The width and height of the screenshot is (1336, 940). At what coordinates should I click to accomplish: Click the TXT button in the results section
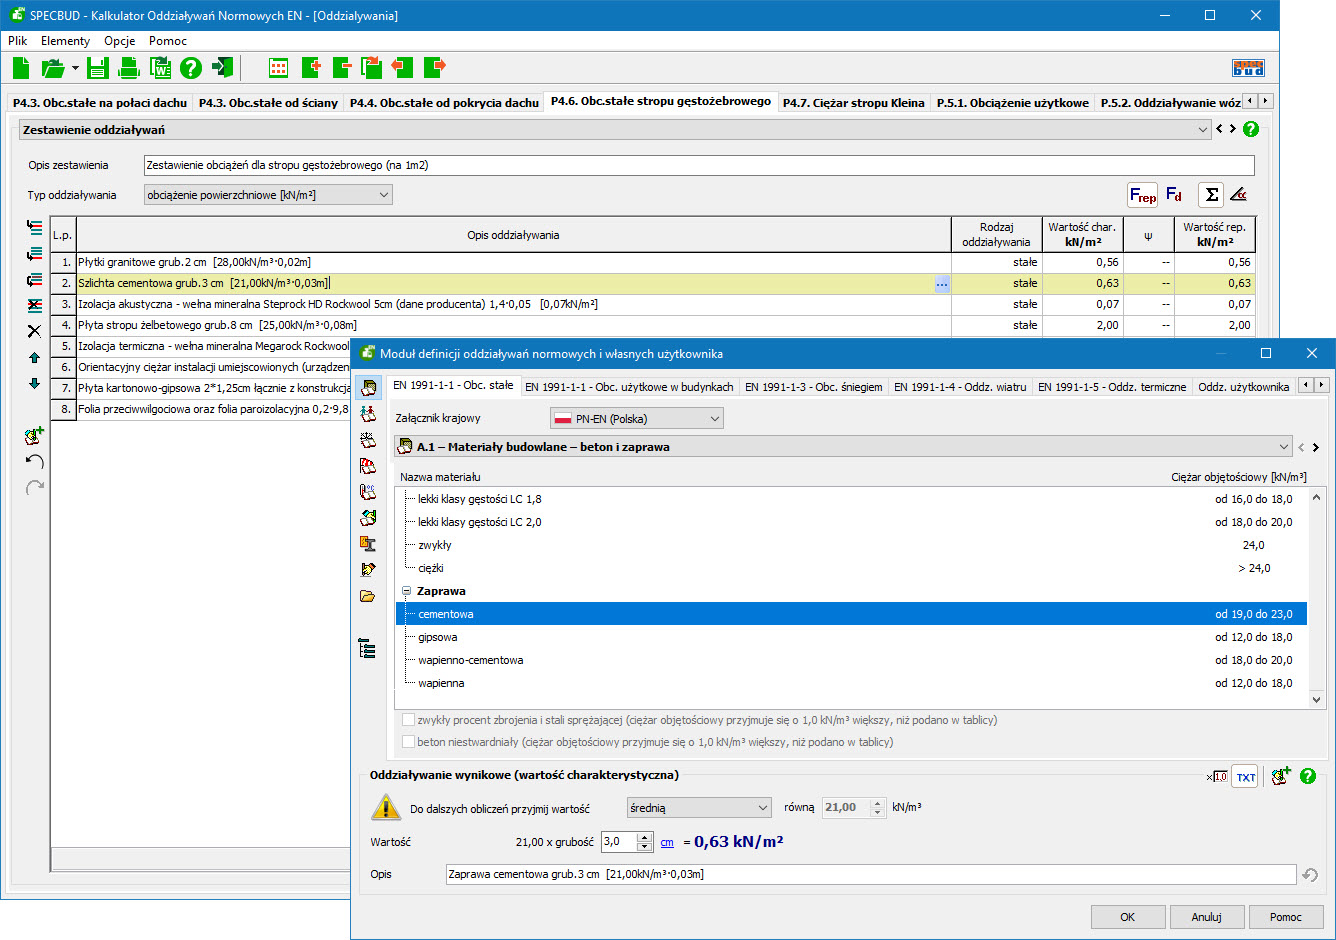click(x=1245, y=777)
